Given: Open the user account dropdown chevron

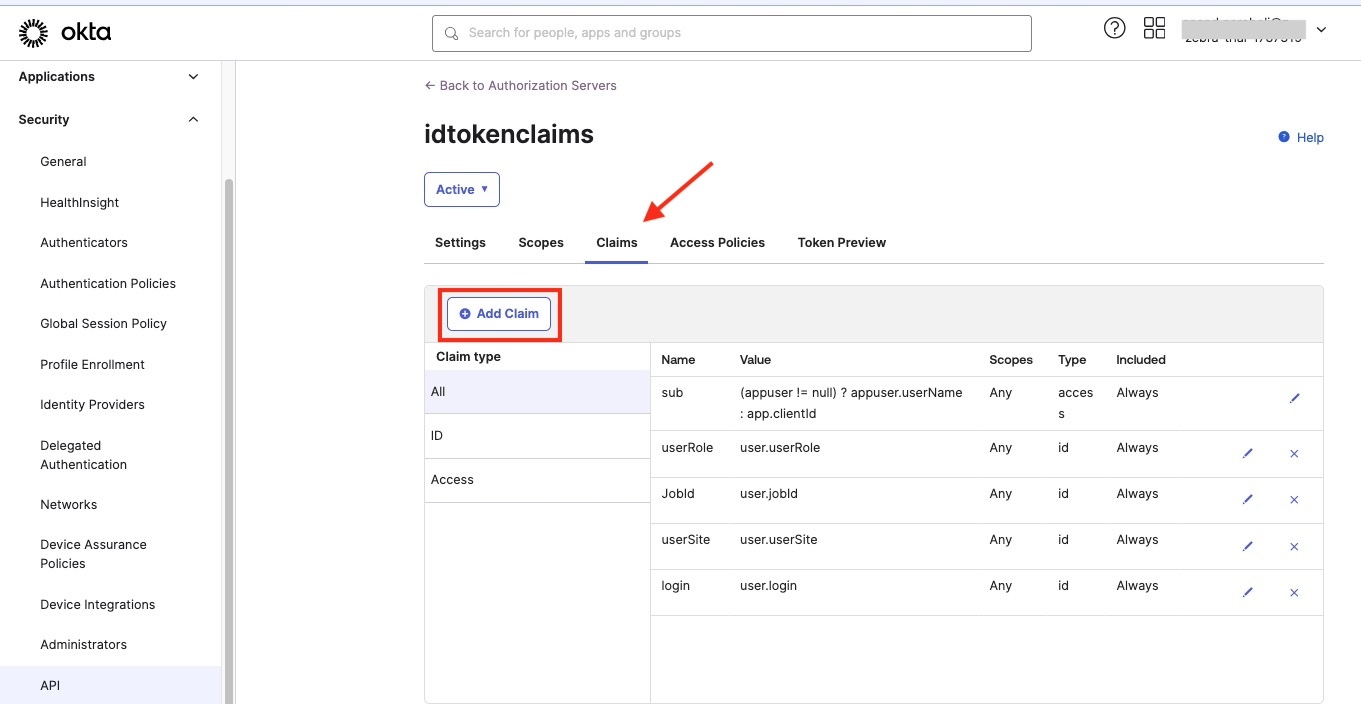Looking at the screenshot, I should 1321,30.
